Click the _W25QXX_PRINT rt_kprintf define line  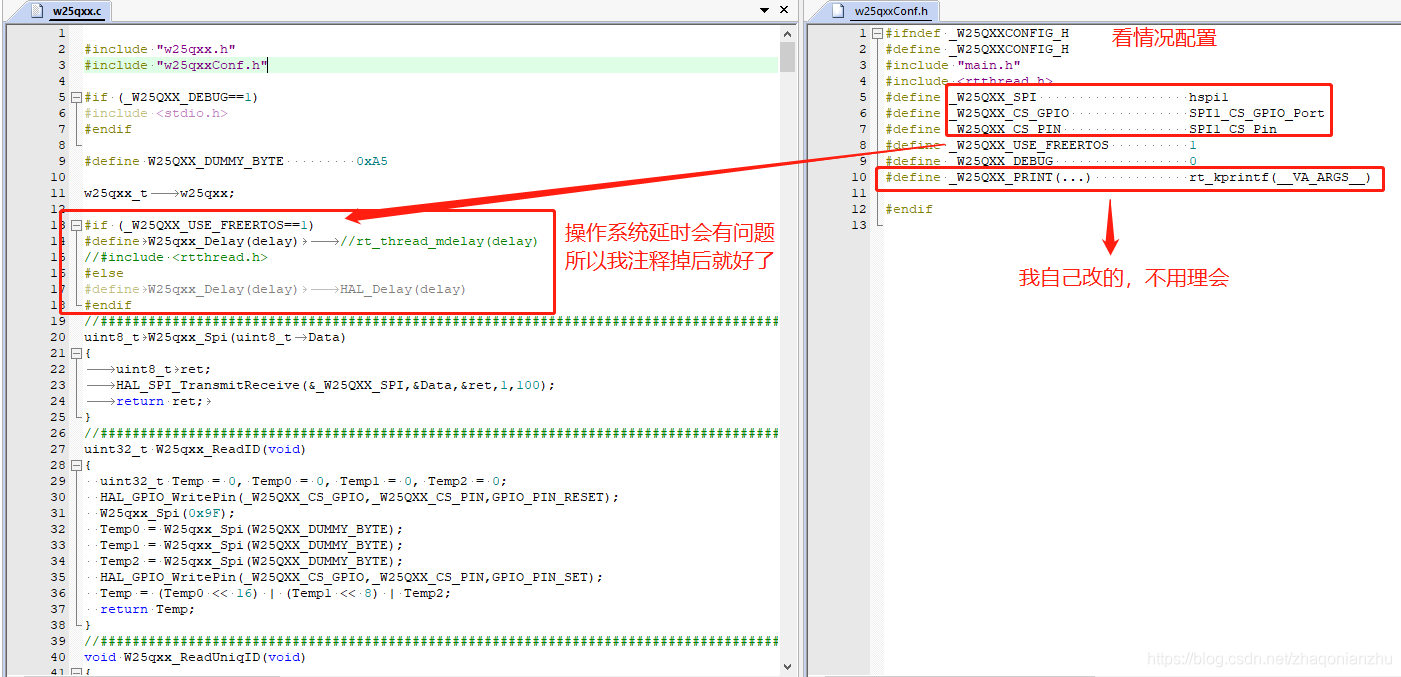pyautogui.click(x=1129, y=177)
